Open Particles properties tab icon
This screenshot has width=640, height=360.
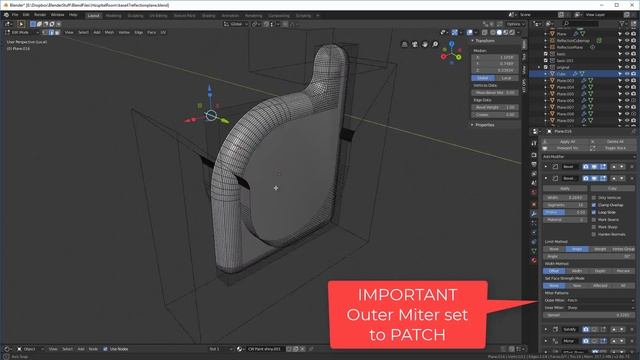534,223
